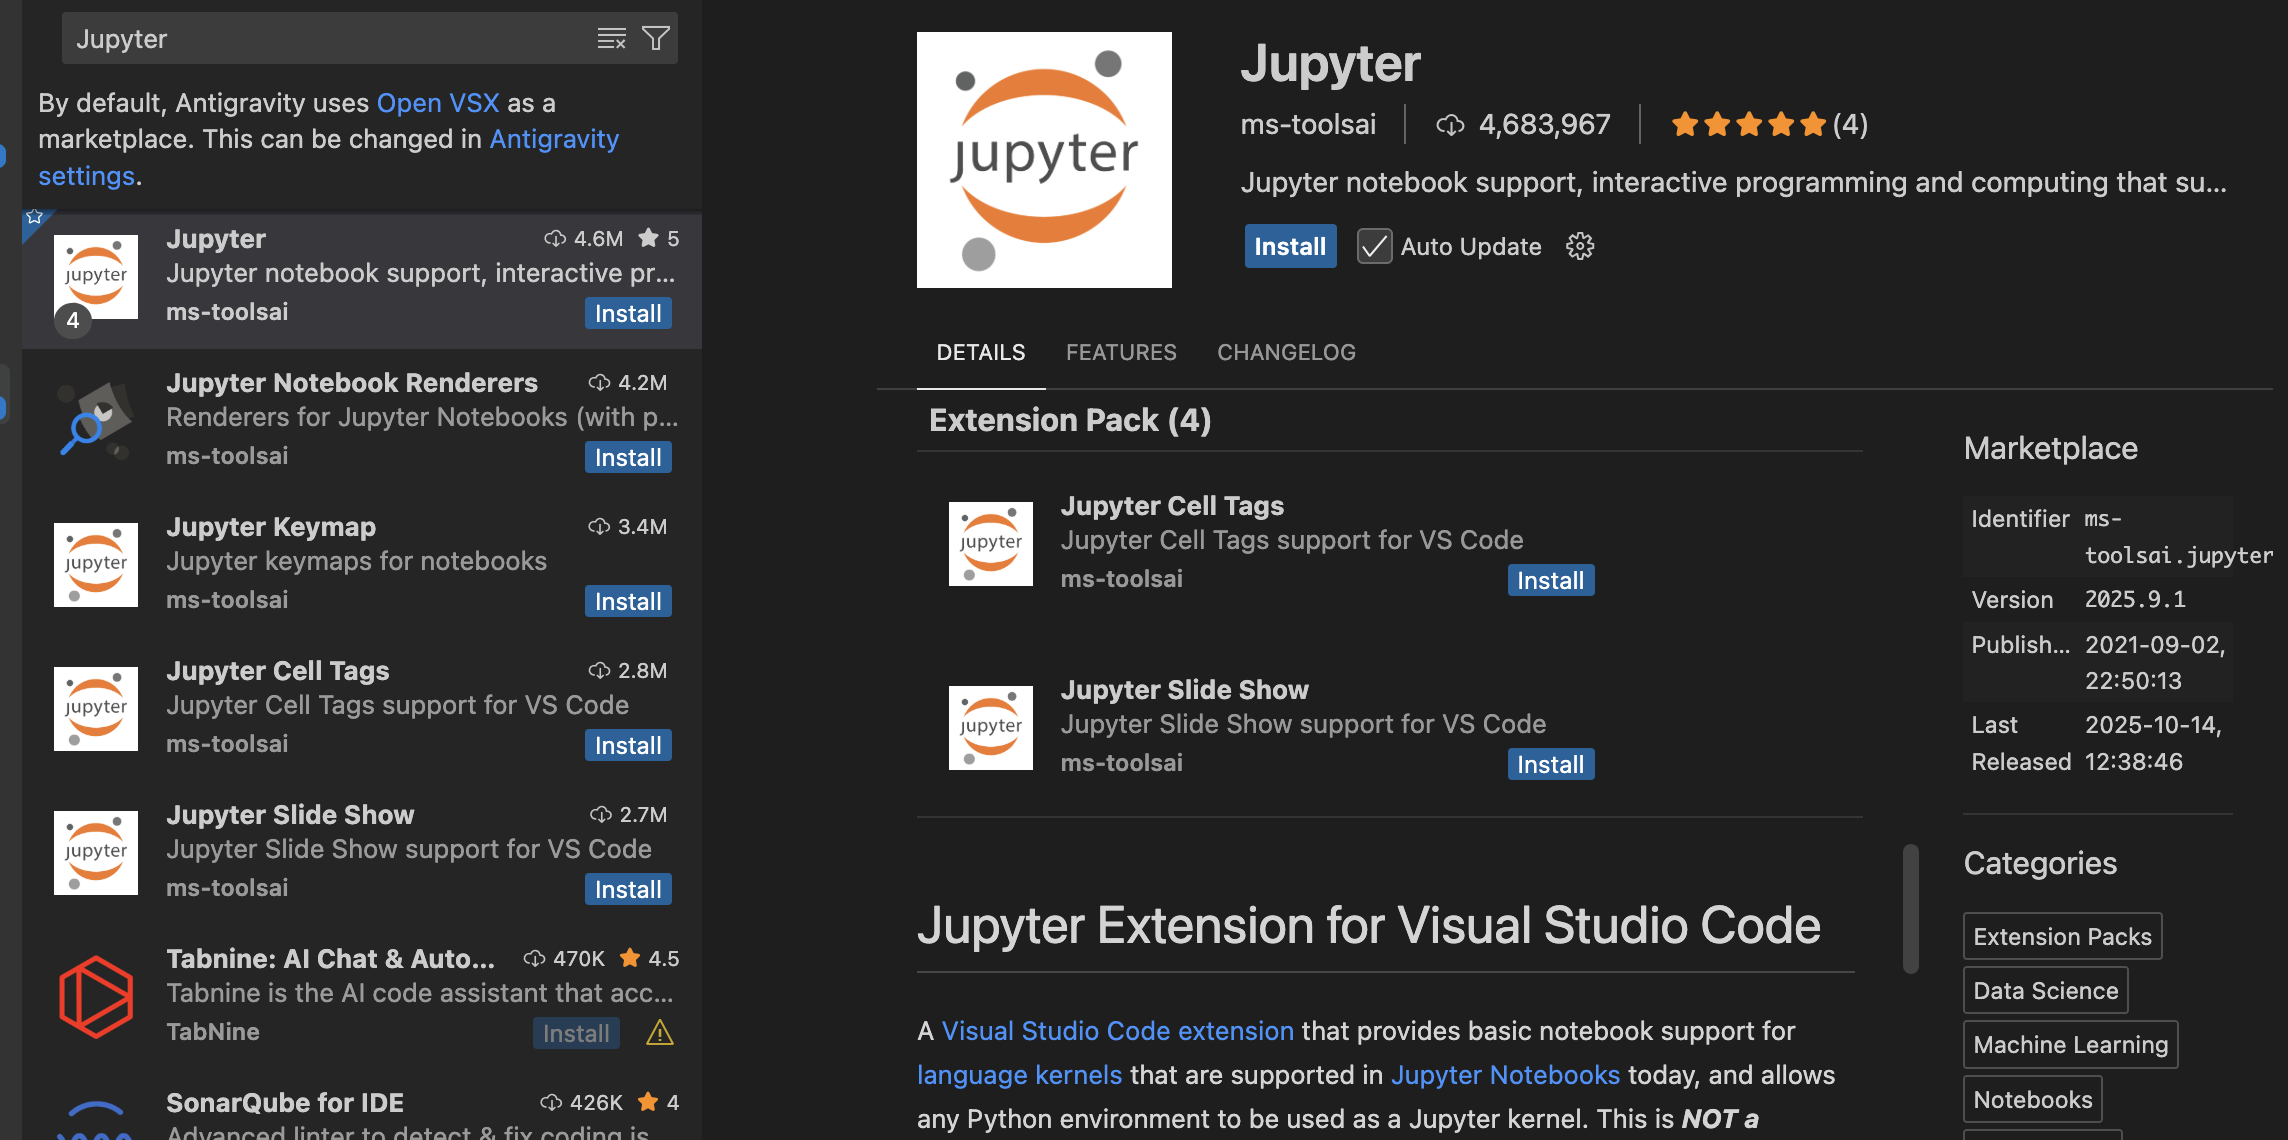Open the filter extensions funnel icon
This screenshot has height=1140, width=2288.
click(x=656, y=39)
